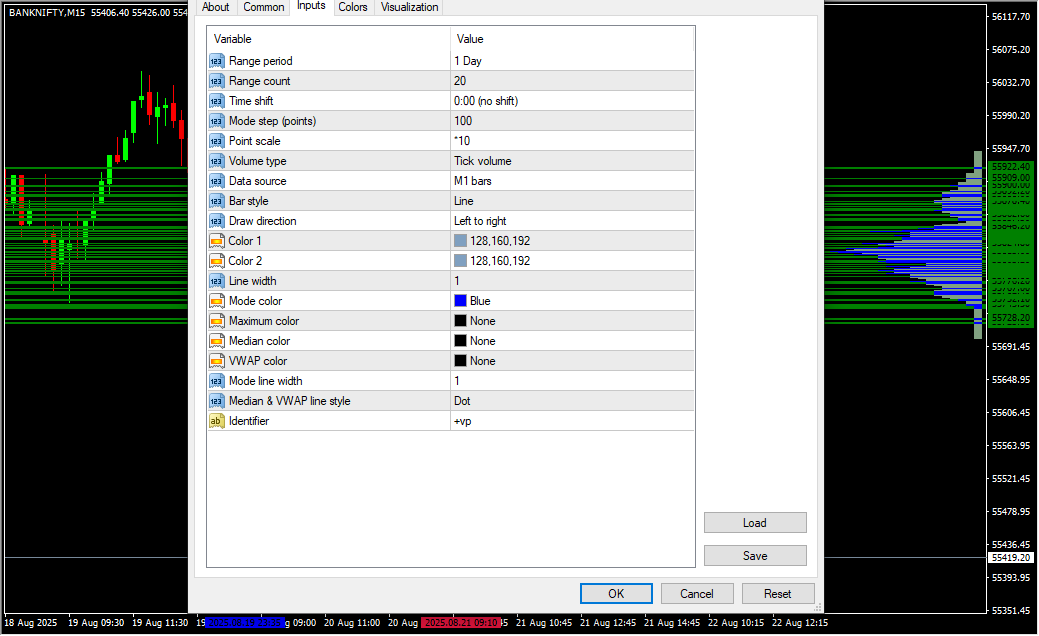Open the Data source M1 bars value

(x=571, y=181)
